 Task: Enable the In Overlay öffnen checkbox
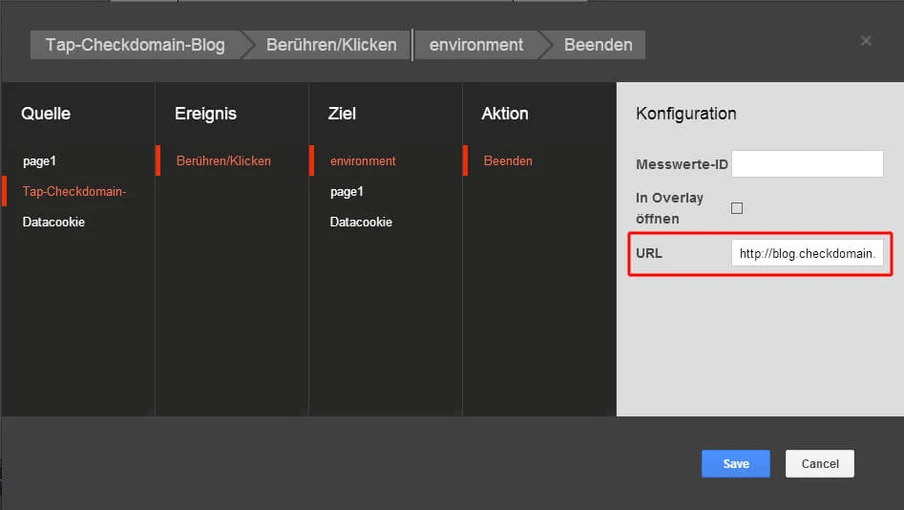coord(737,208)
